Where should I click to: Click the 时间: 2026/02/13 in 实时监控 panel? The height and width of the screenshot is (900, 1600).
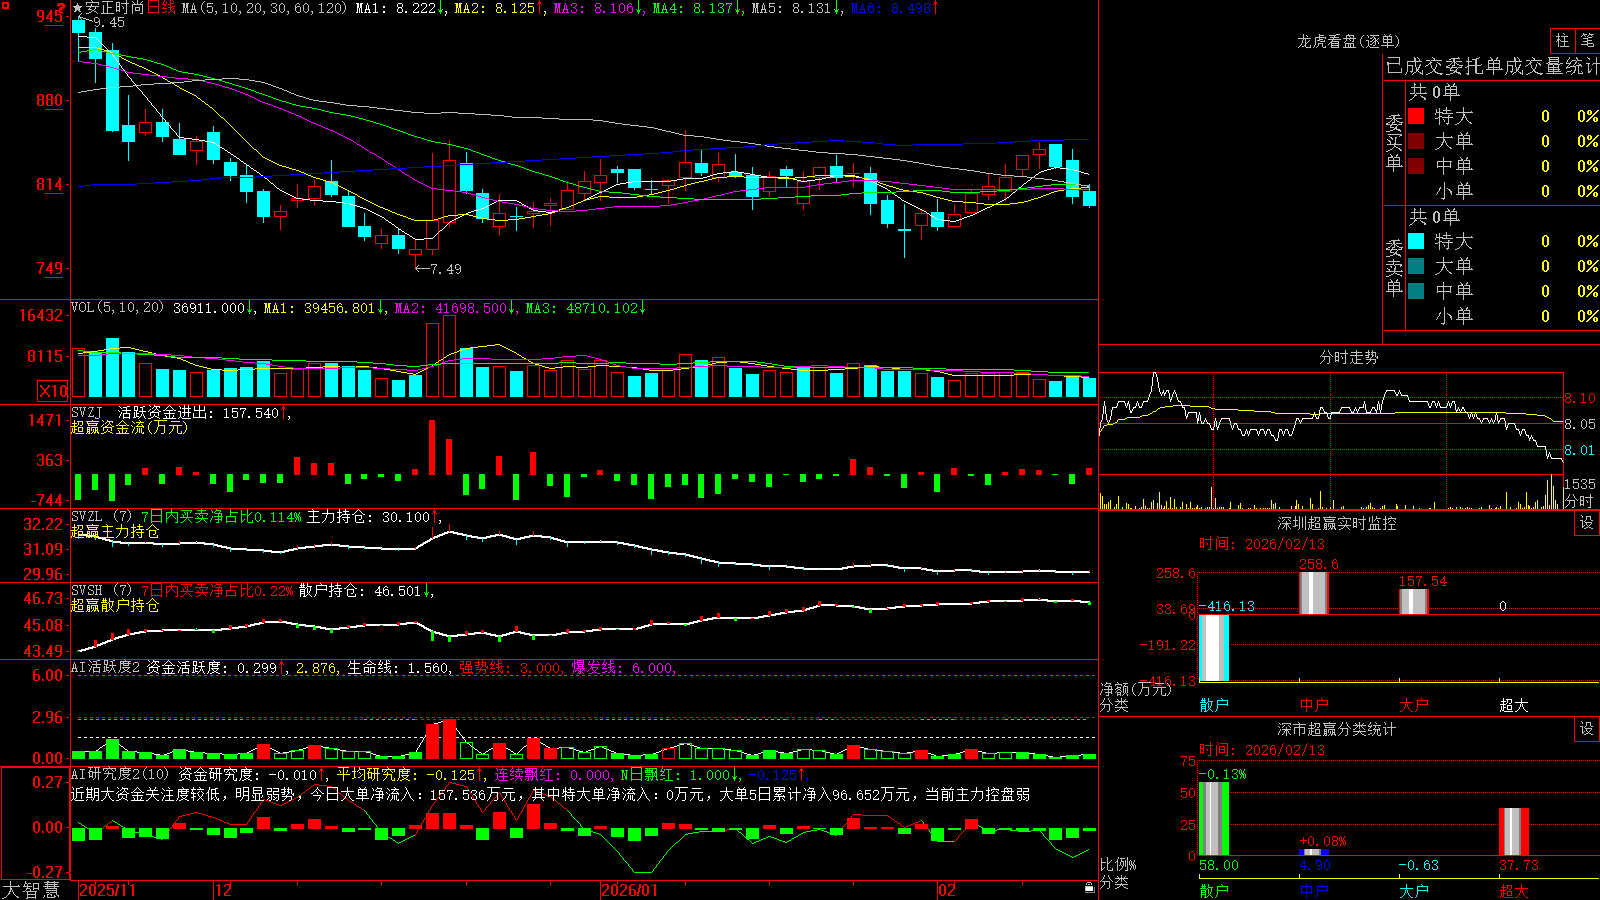(x=1262, y=544)
